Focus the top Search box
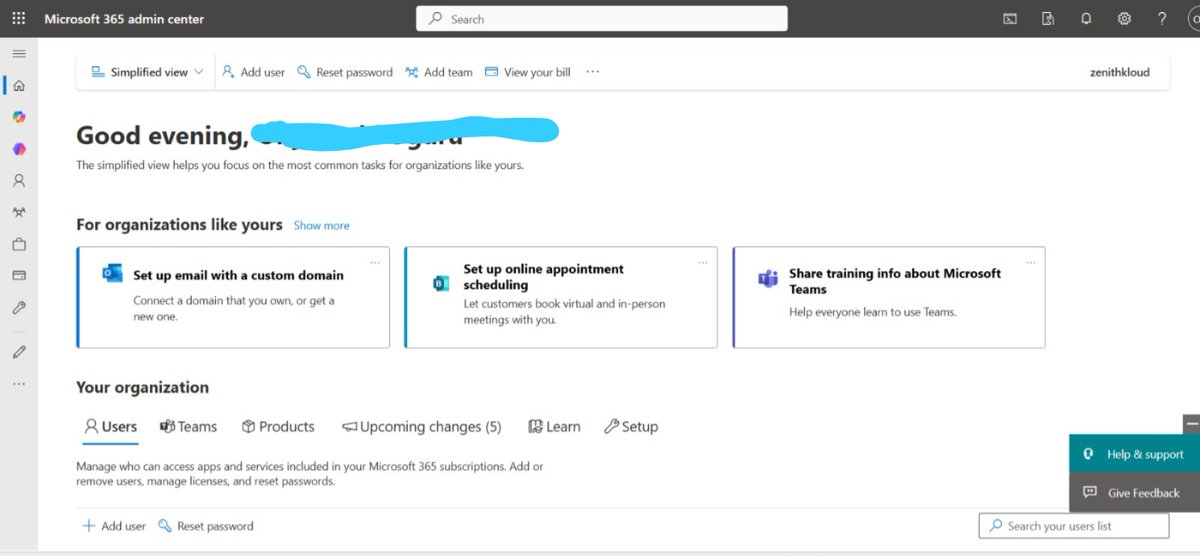Image resolution: width=1200 pixels, height=556 pixels. 602,19
